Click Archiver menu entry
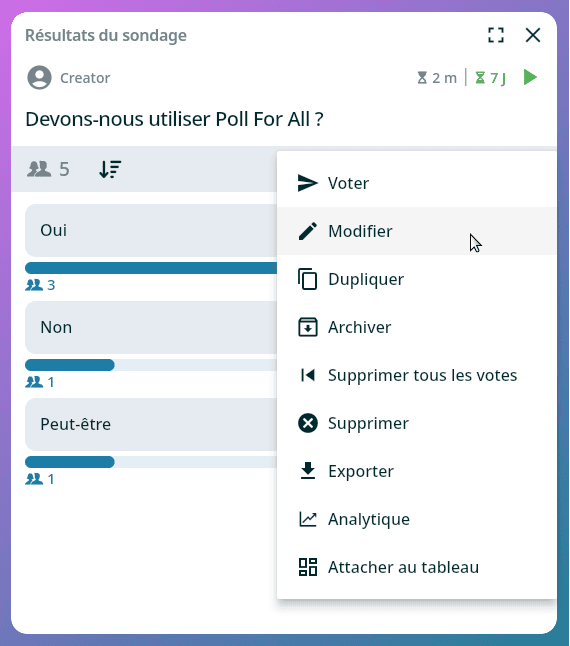Screen dimensions: 570x646 [417, 327]
